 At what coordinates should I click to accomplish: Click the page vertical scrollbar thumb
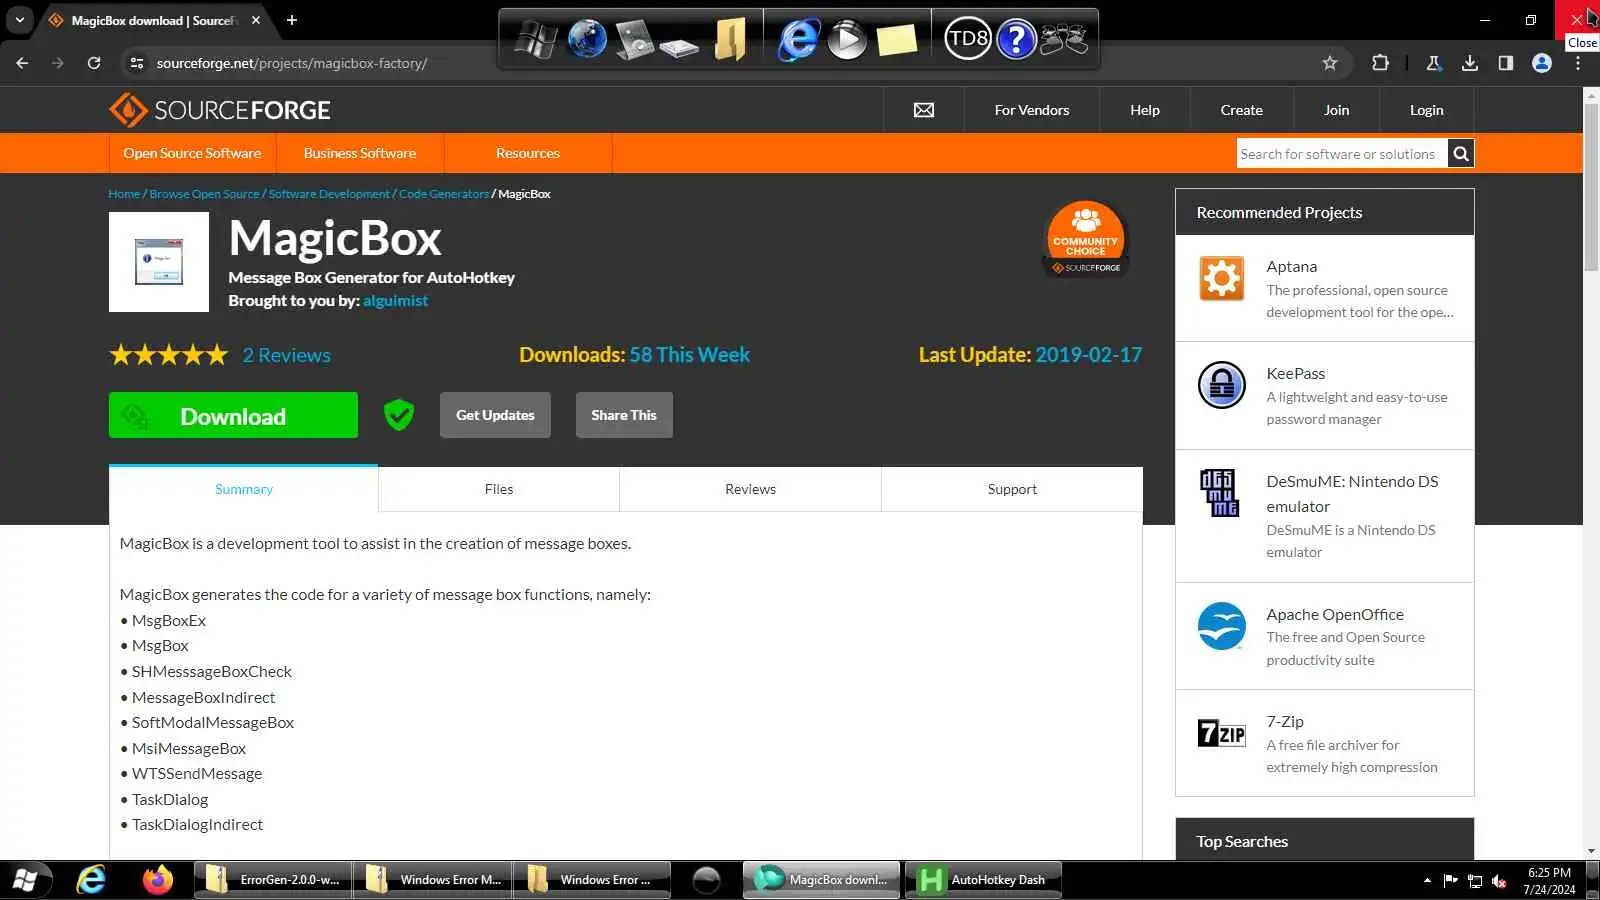point(1591,187)
